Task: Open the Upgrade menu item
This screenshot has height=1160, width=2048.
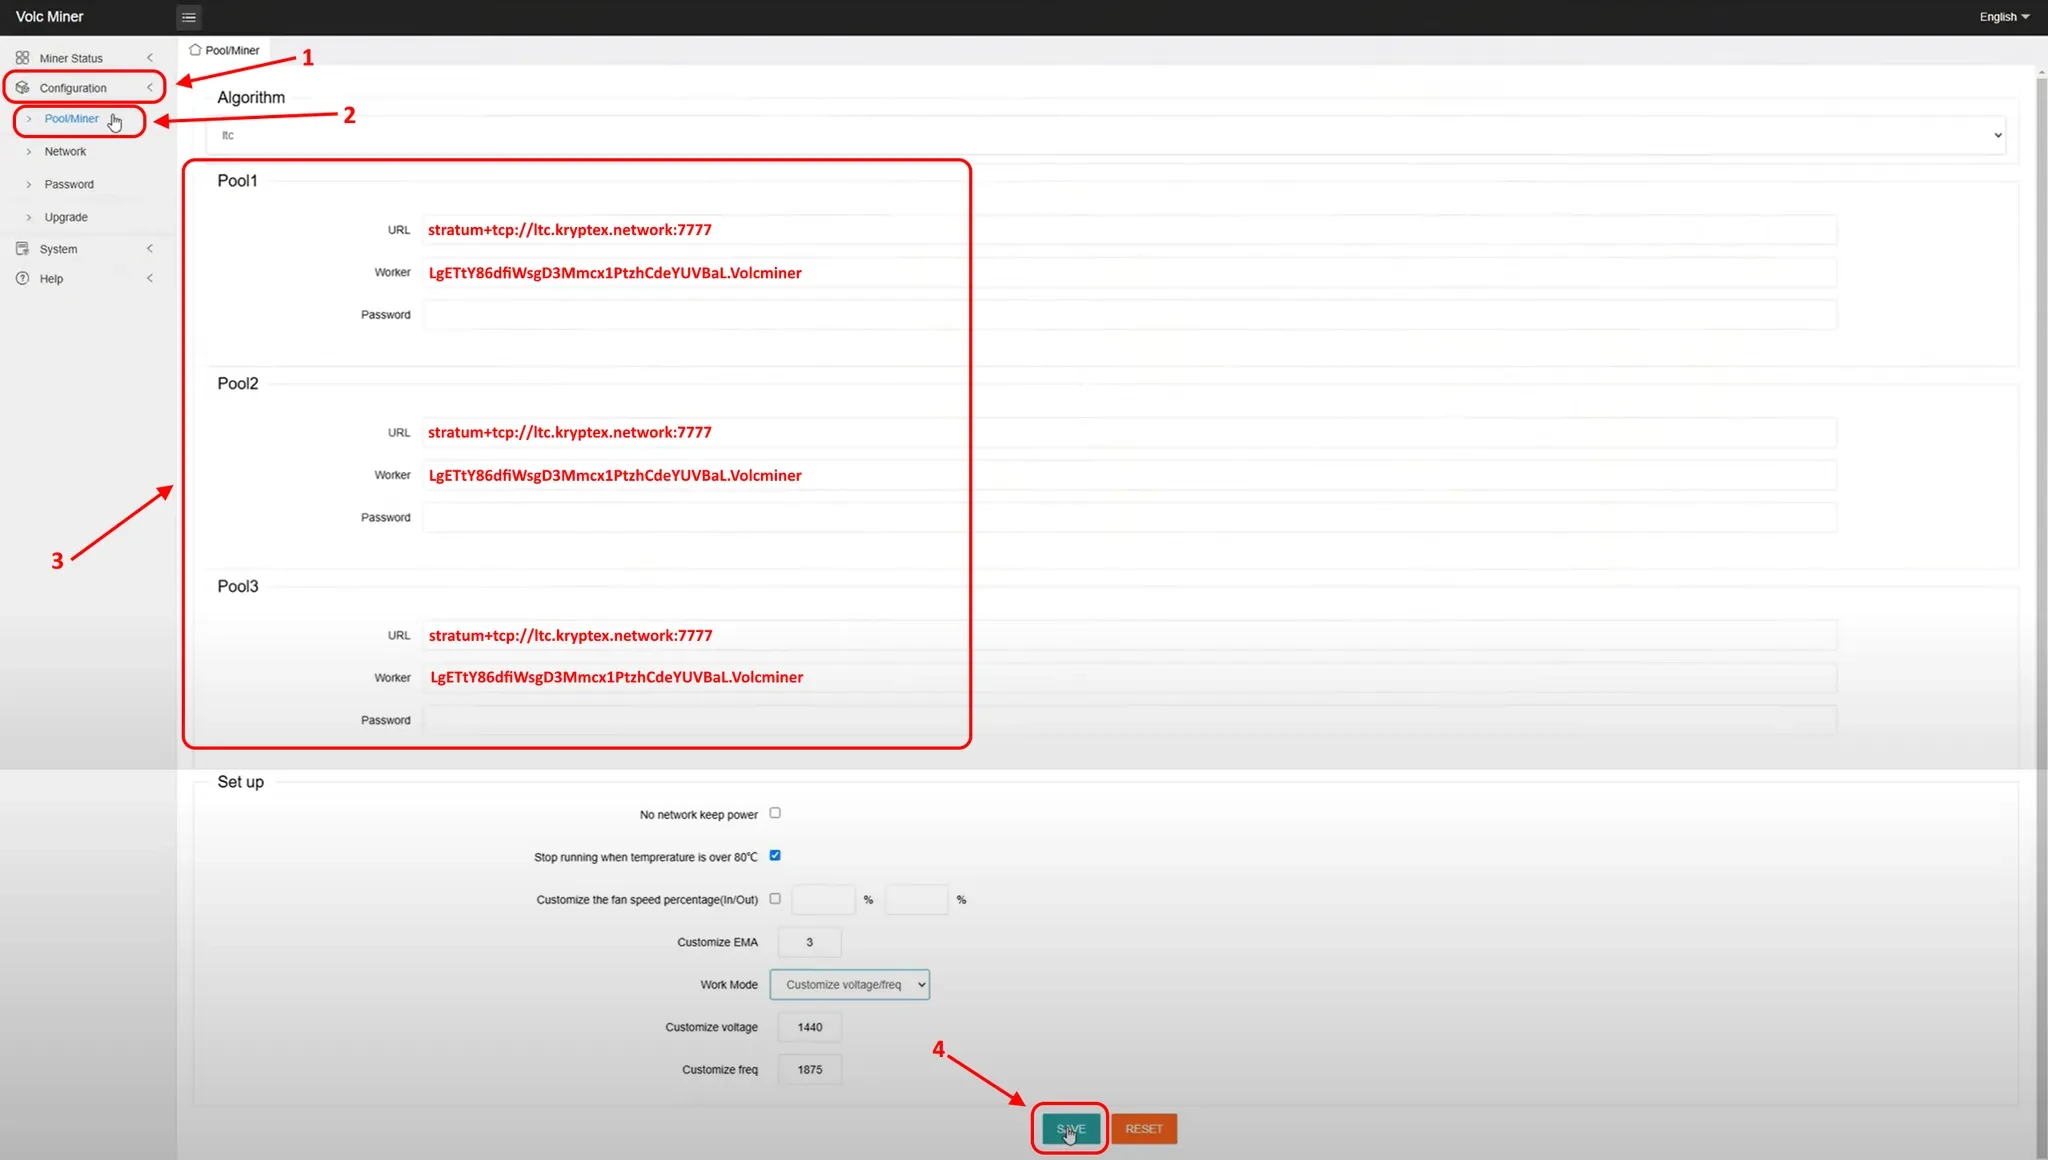Action: coord(66,217)
